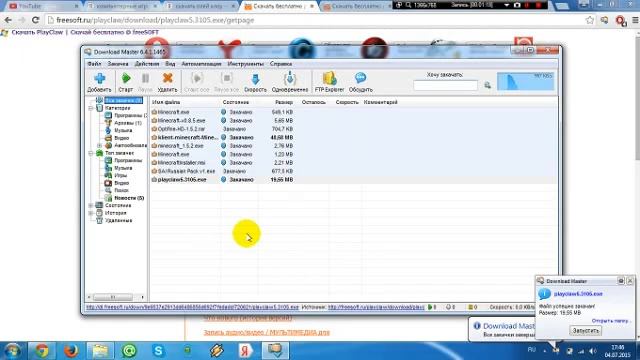Select Музыка under Категории
Viewport: 640px width, 360px height.
click(x=123, y=131)
